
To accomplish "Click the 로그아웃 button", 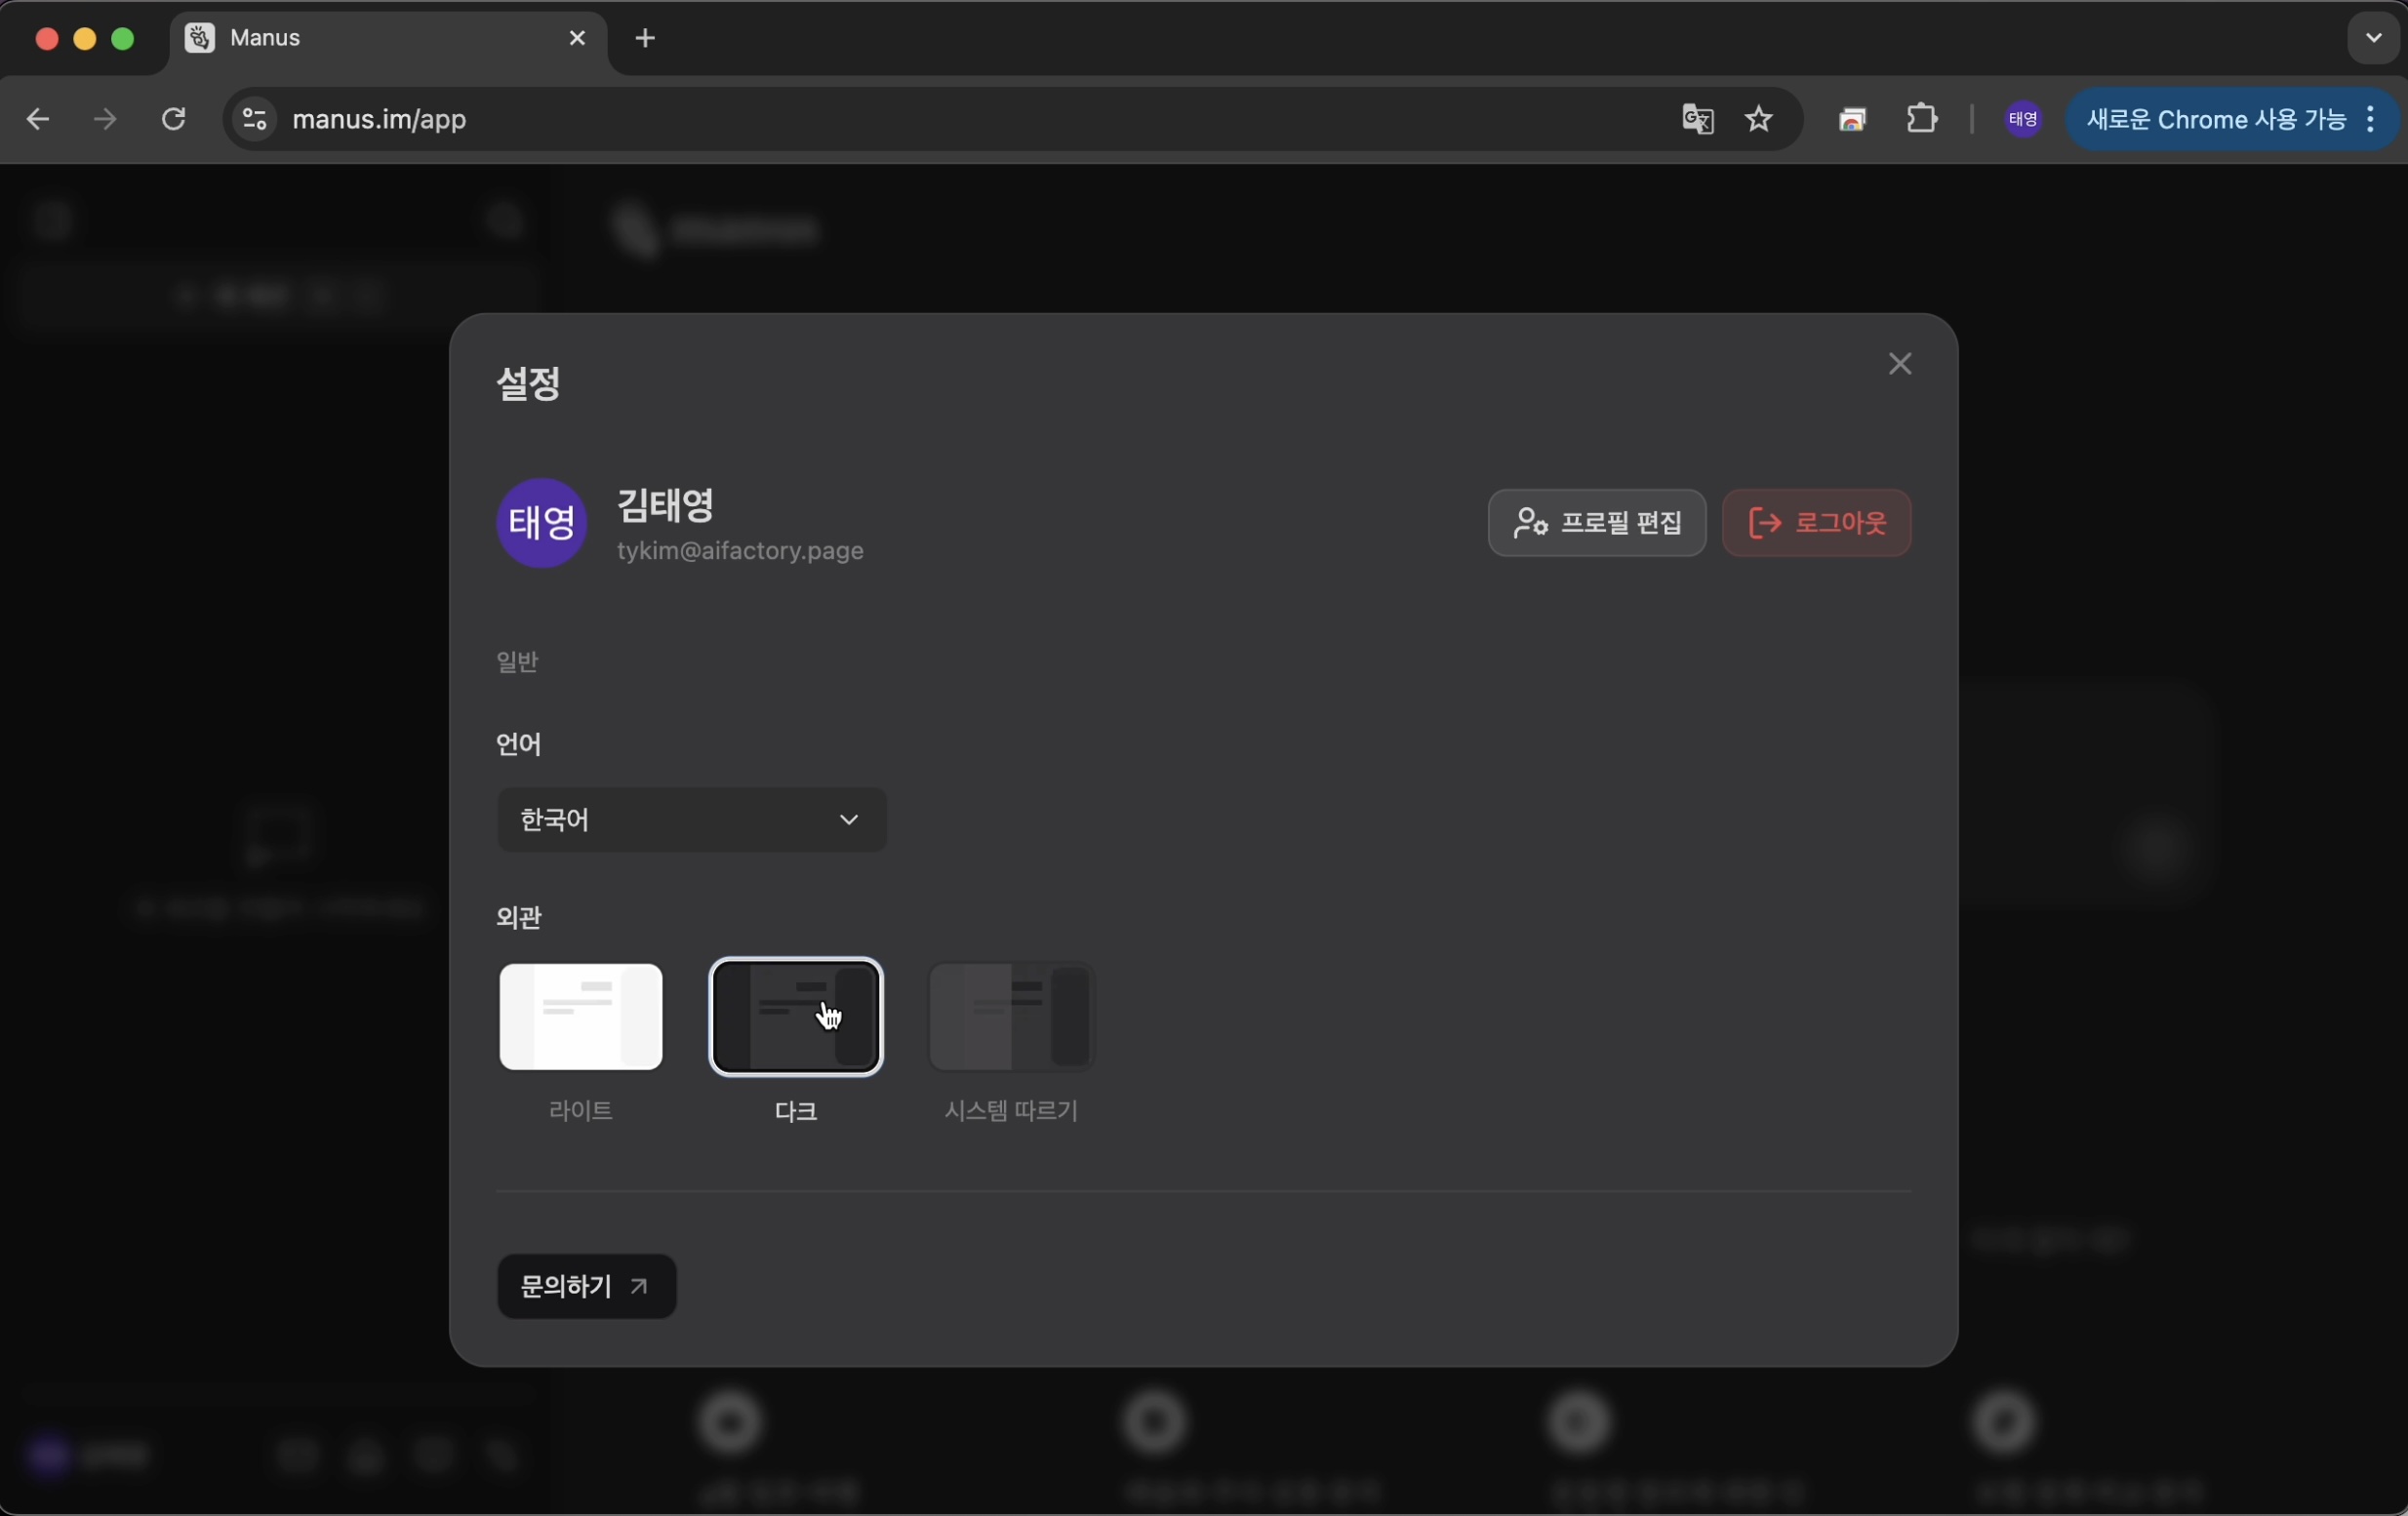I will click(1816, 522).
